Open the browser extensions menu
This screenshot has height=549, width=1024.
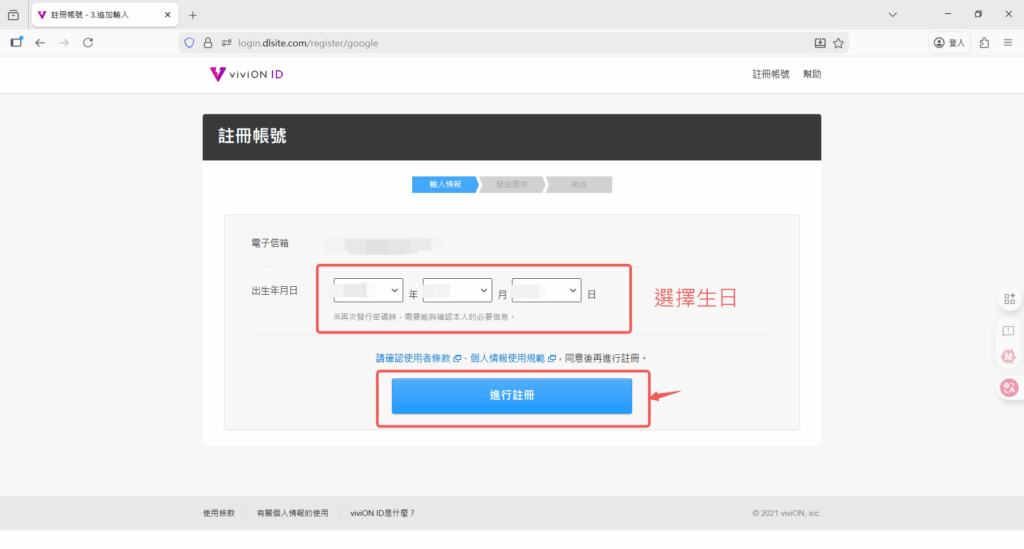[x=985, y=43]
